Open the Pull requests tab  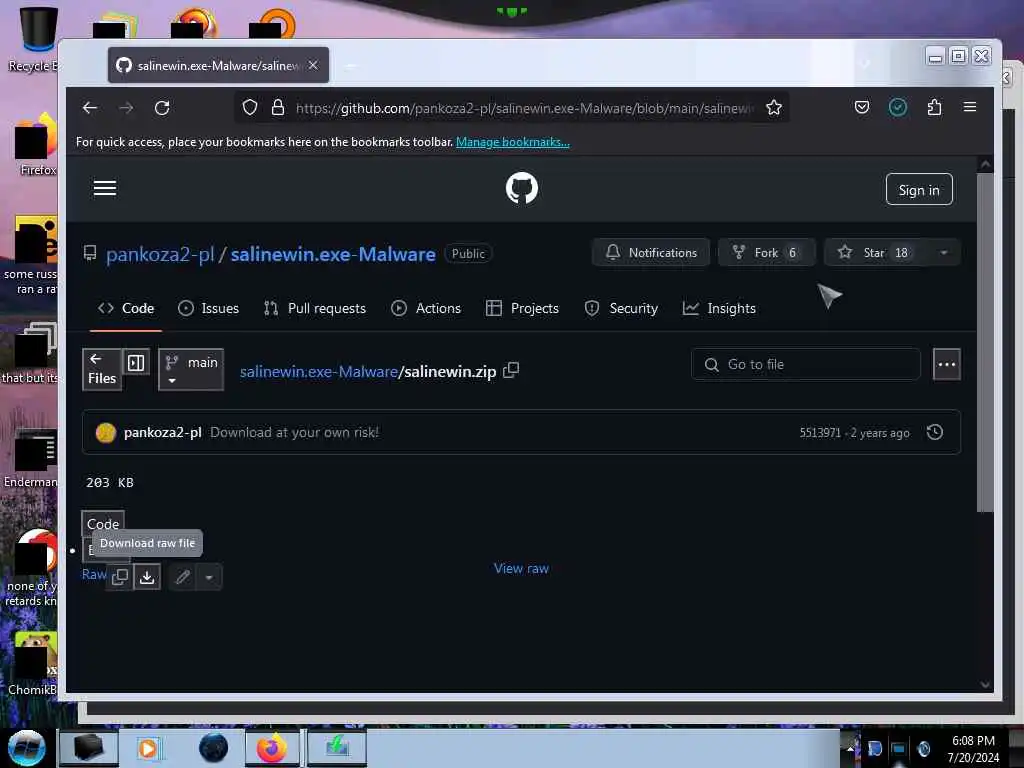[315, 308]
